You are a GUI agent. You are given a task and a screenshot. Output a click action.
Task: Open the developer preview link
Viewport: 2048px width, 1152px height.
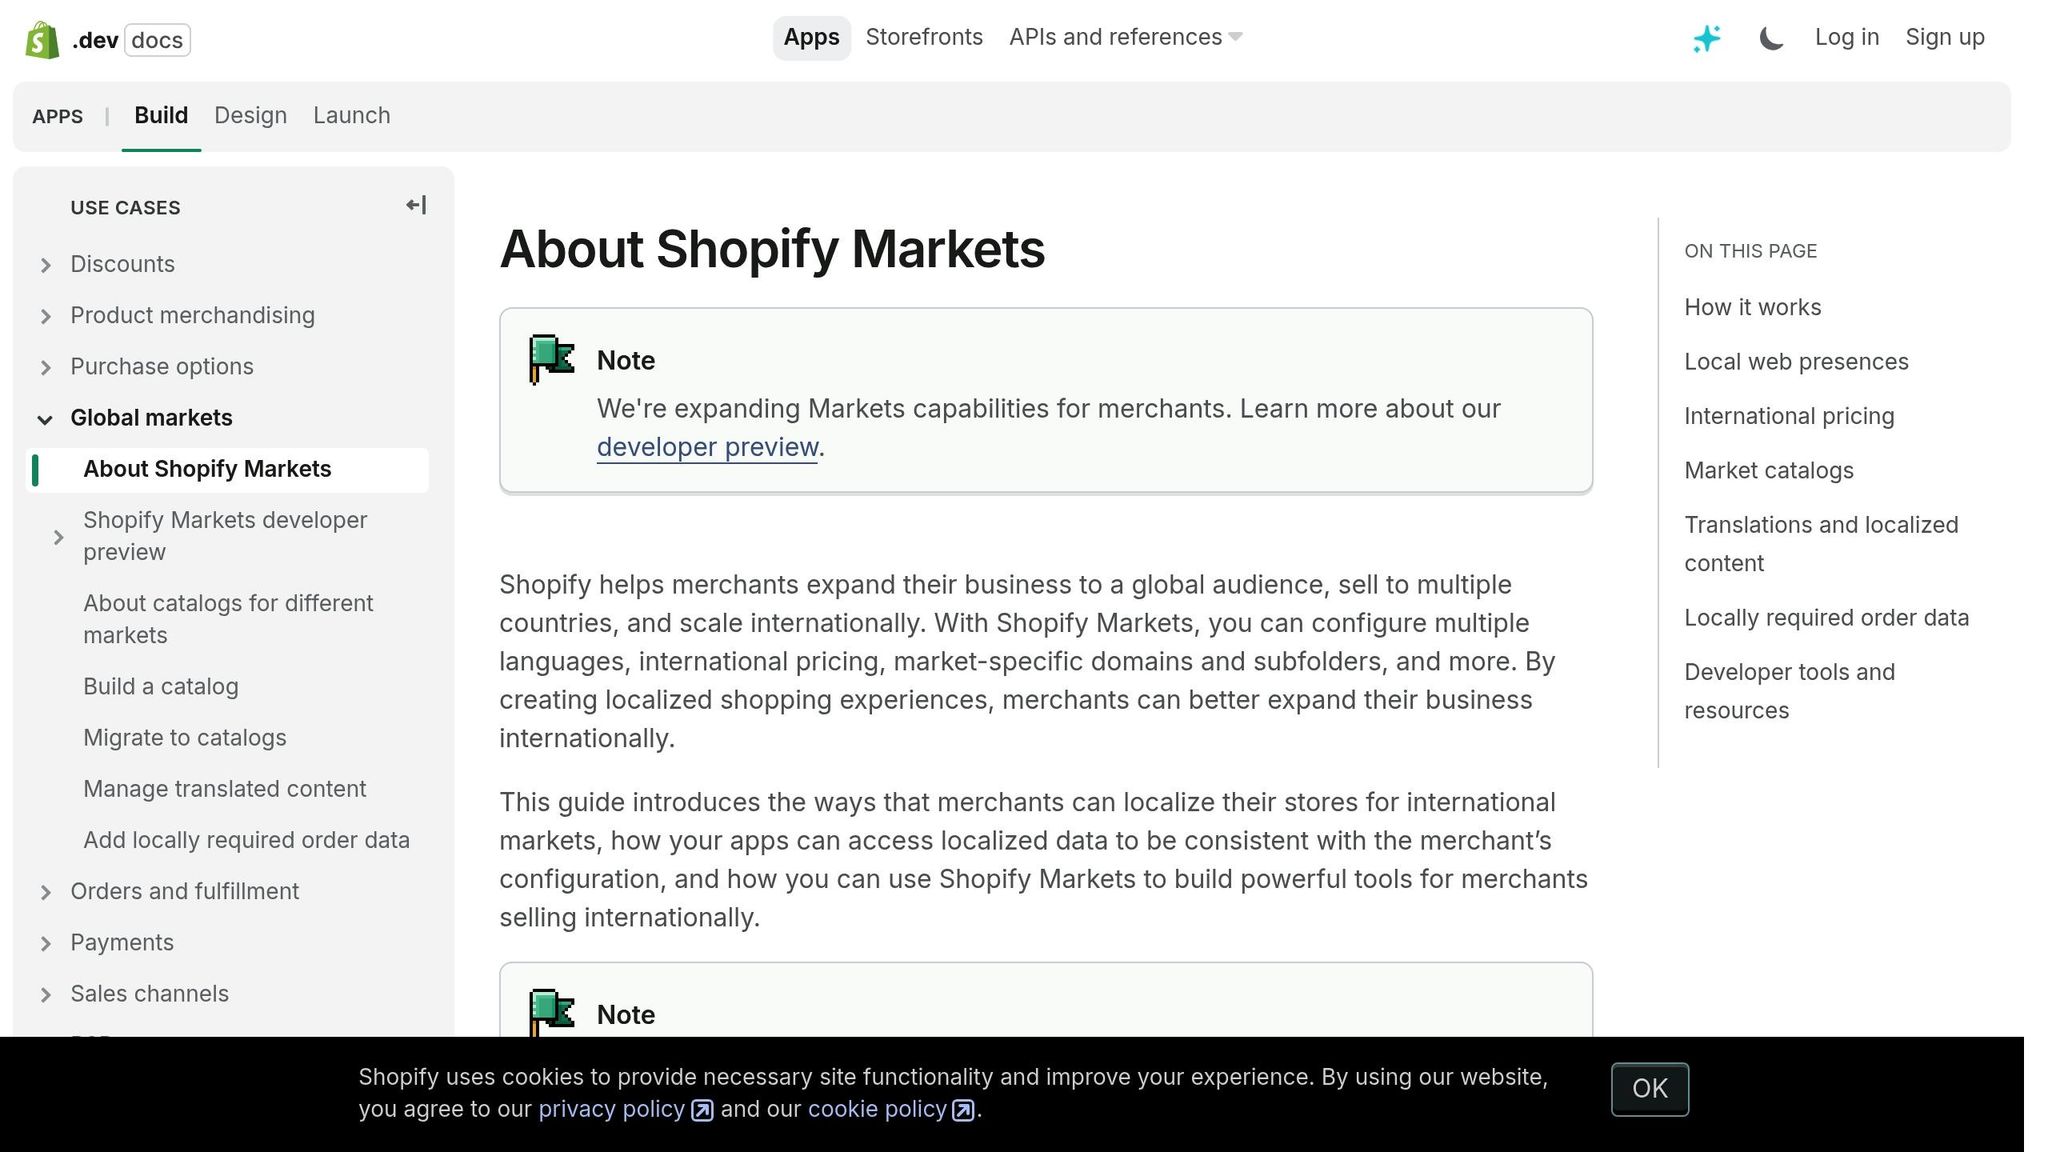pos(706,447)
